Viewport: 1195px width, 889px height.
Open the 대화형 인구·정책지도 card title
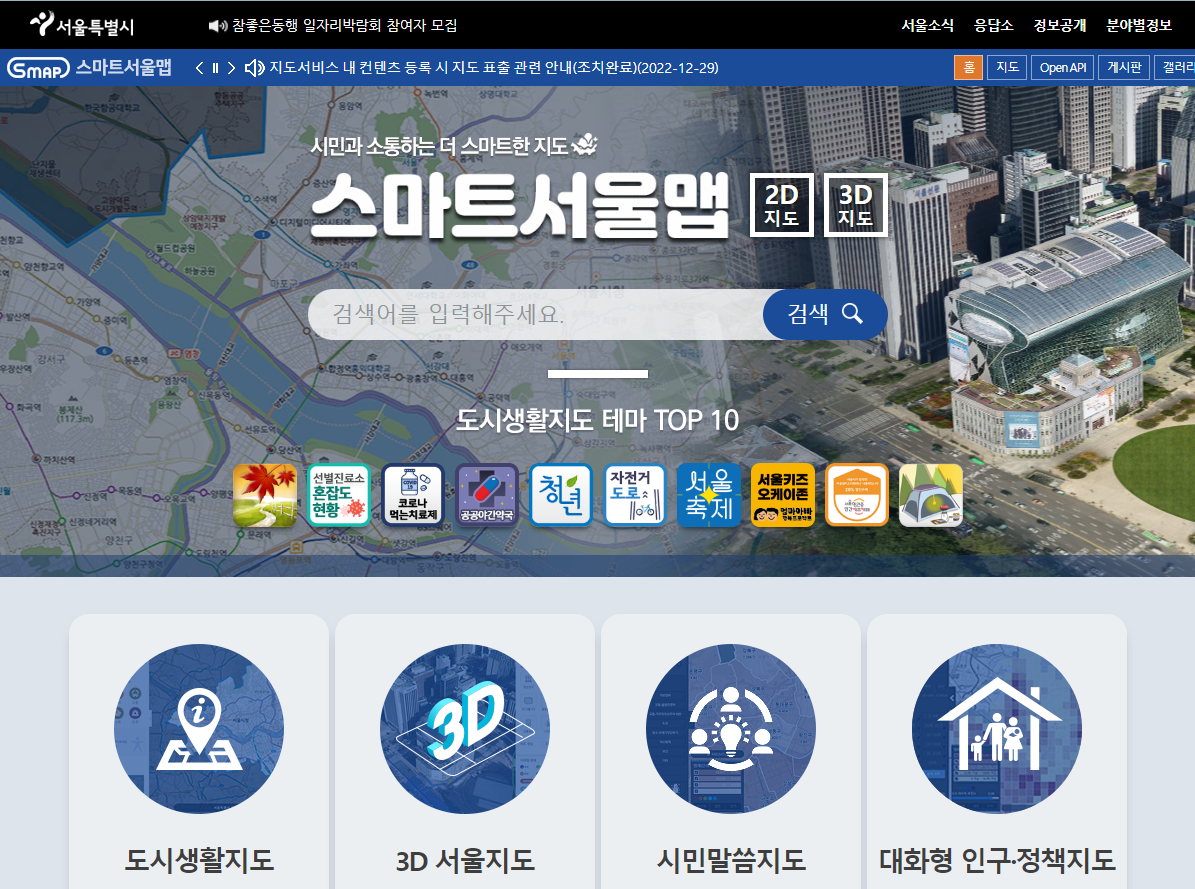coord(997,860)
